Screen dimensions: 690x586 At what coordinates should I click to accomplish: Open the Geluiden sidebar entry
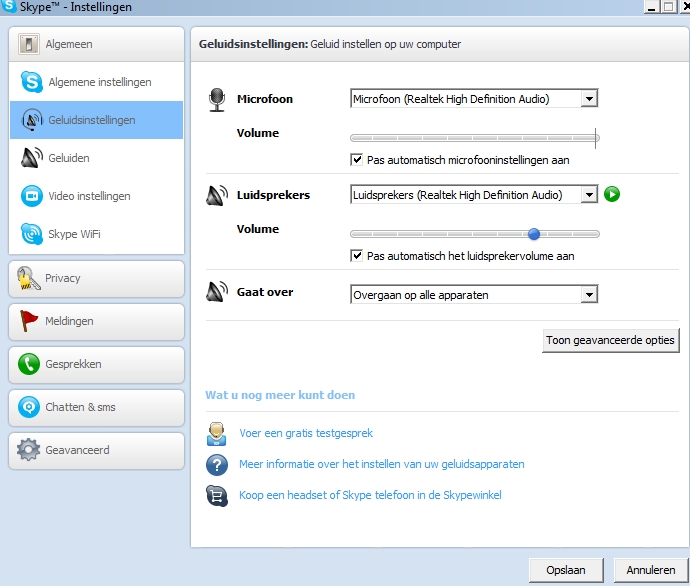[x=96, y=158]
